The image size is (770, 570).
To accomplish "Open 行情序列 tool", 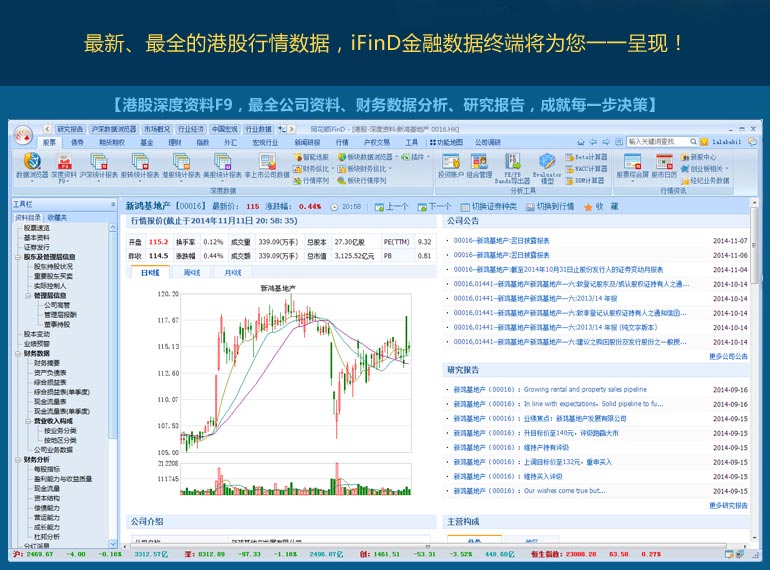I will 311,181.
